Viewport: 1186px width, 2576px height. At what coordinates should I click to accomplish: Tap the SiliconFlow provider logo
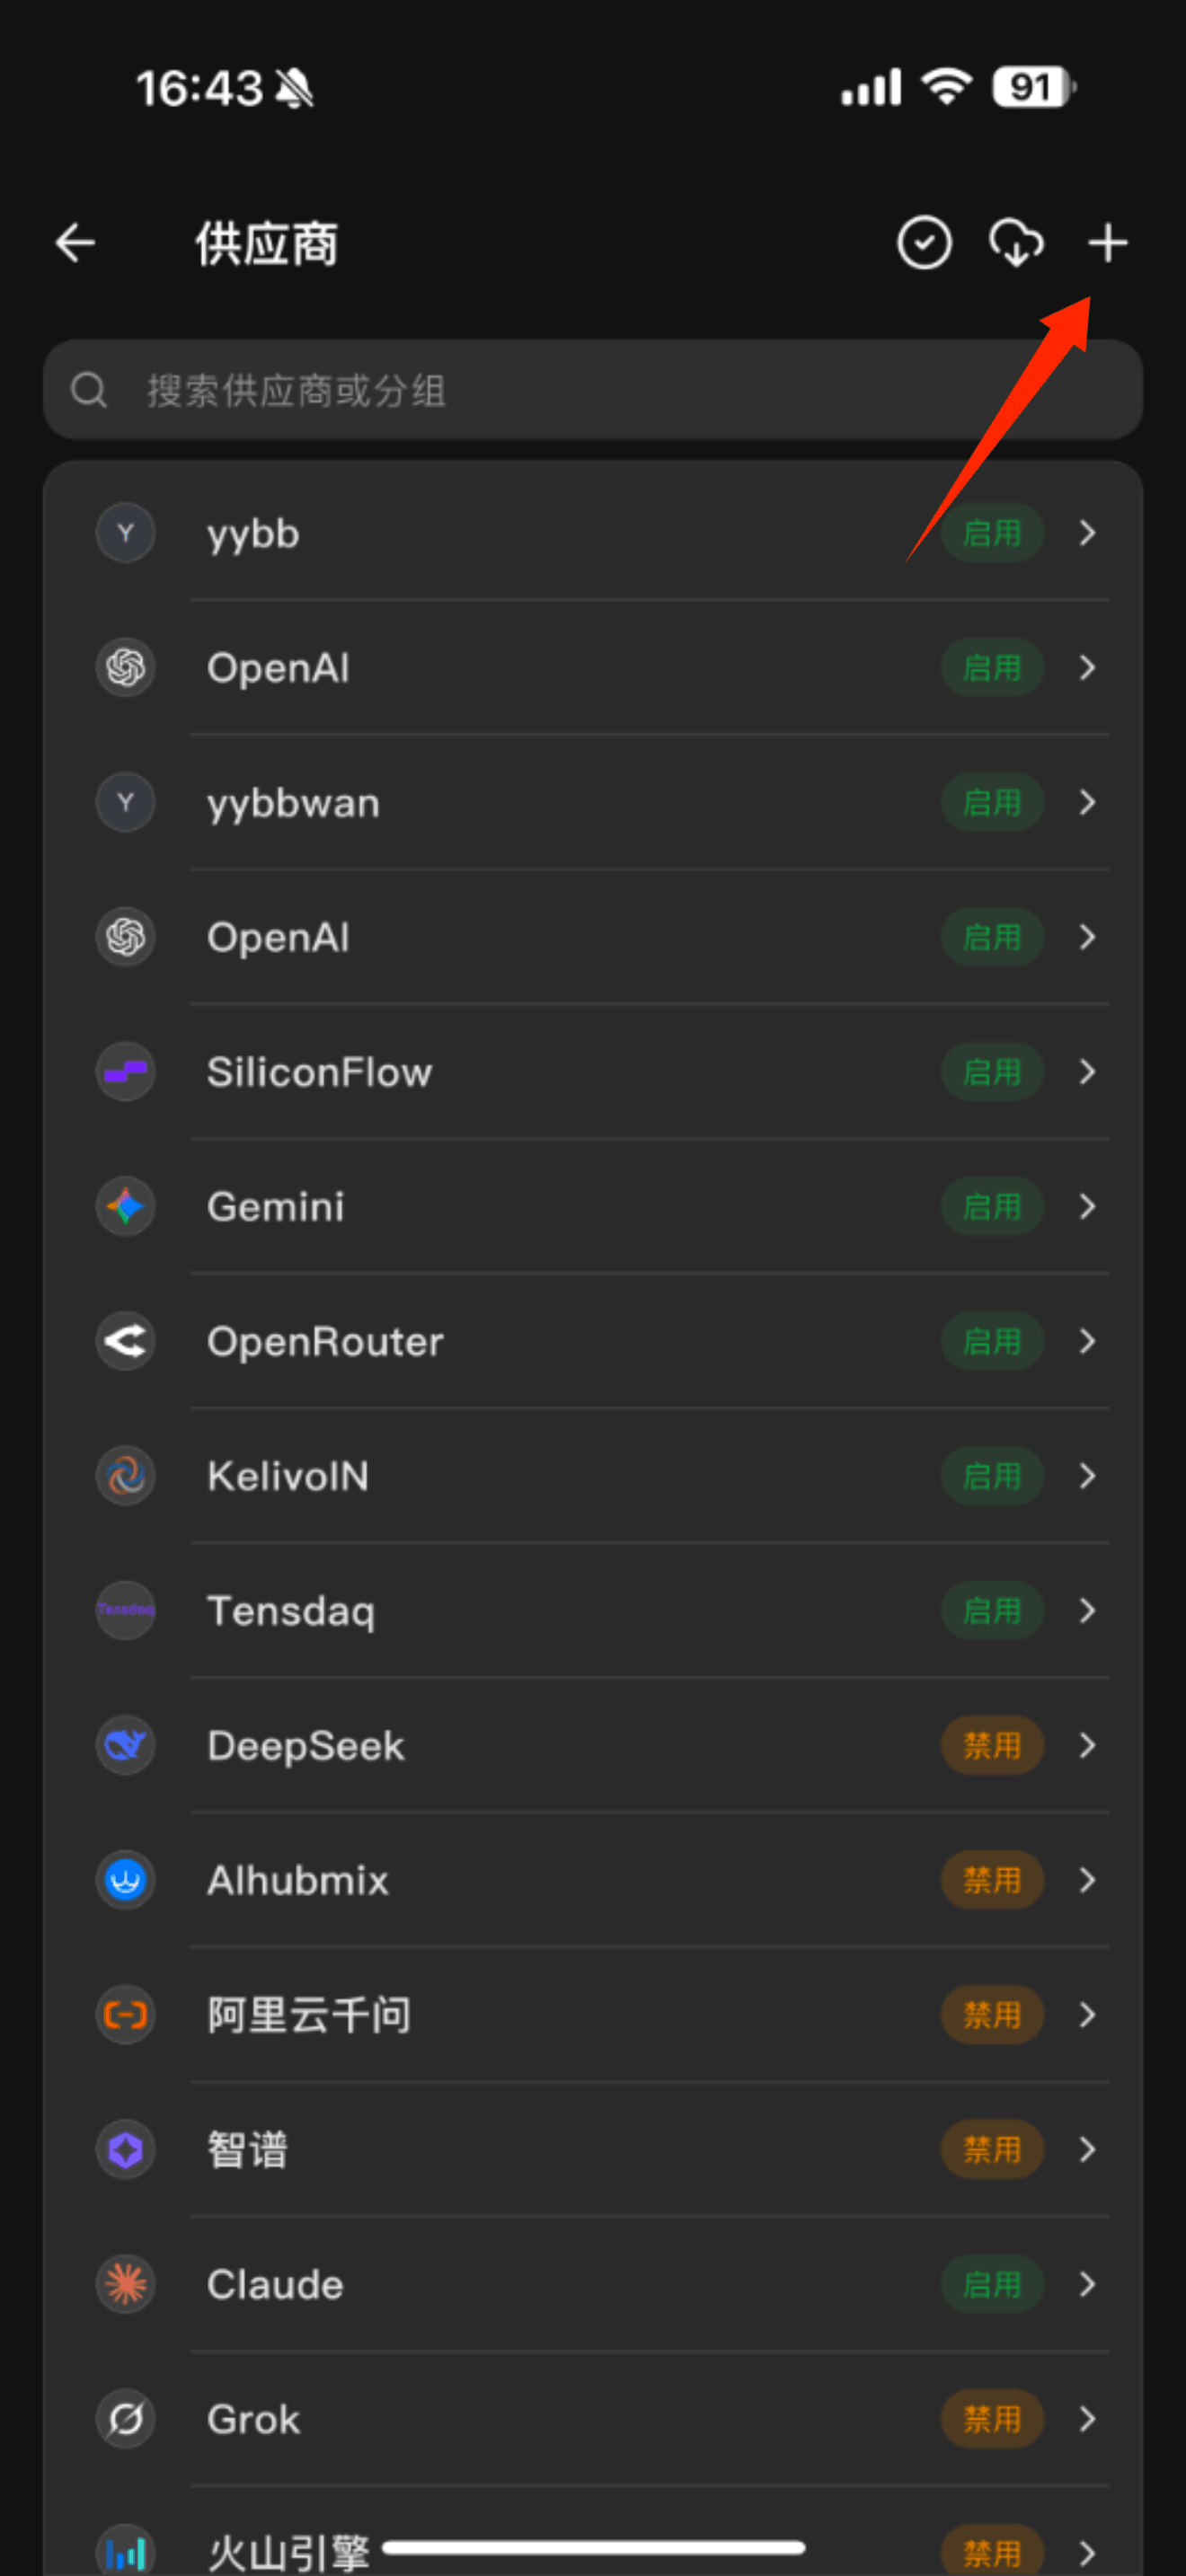pos(126,1072)
